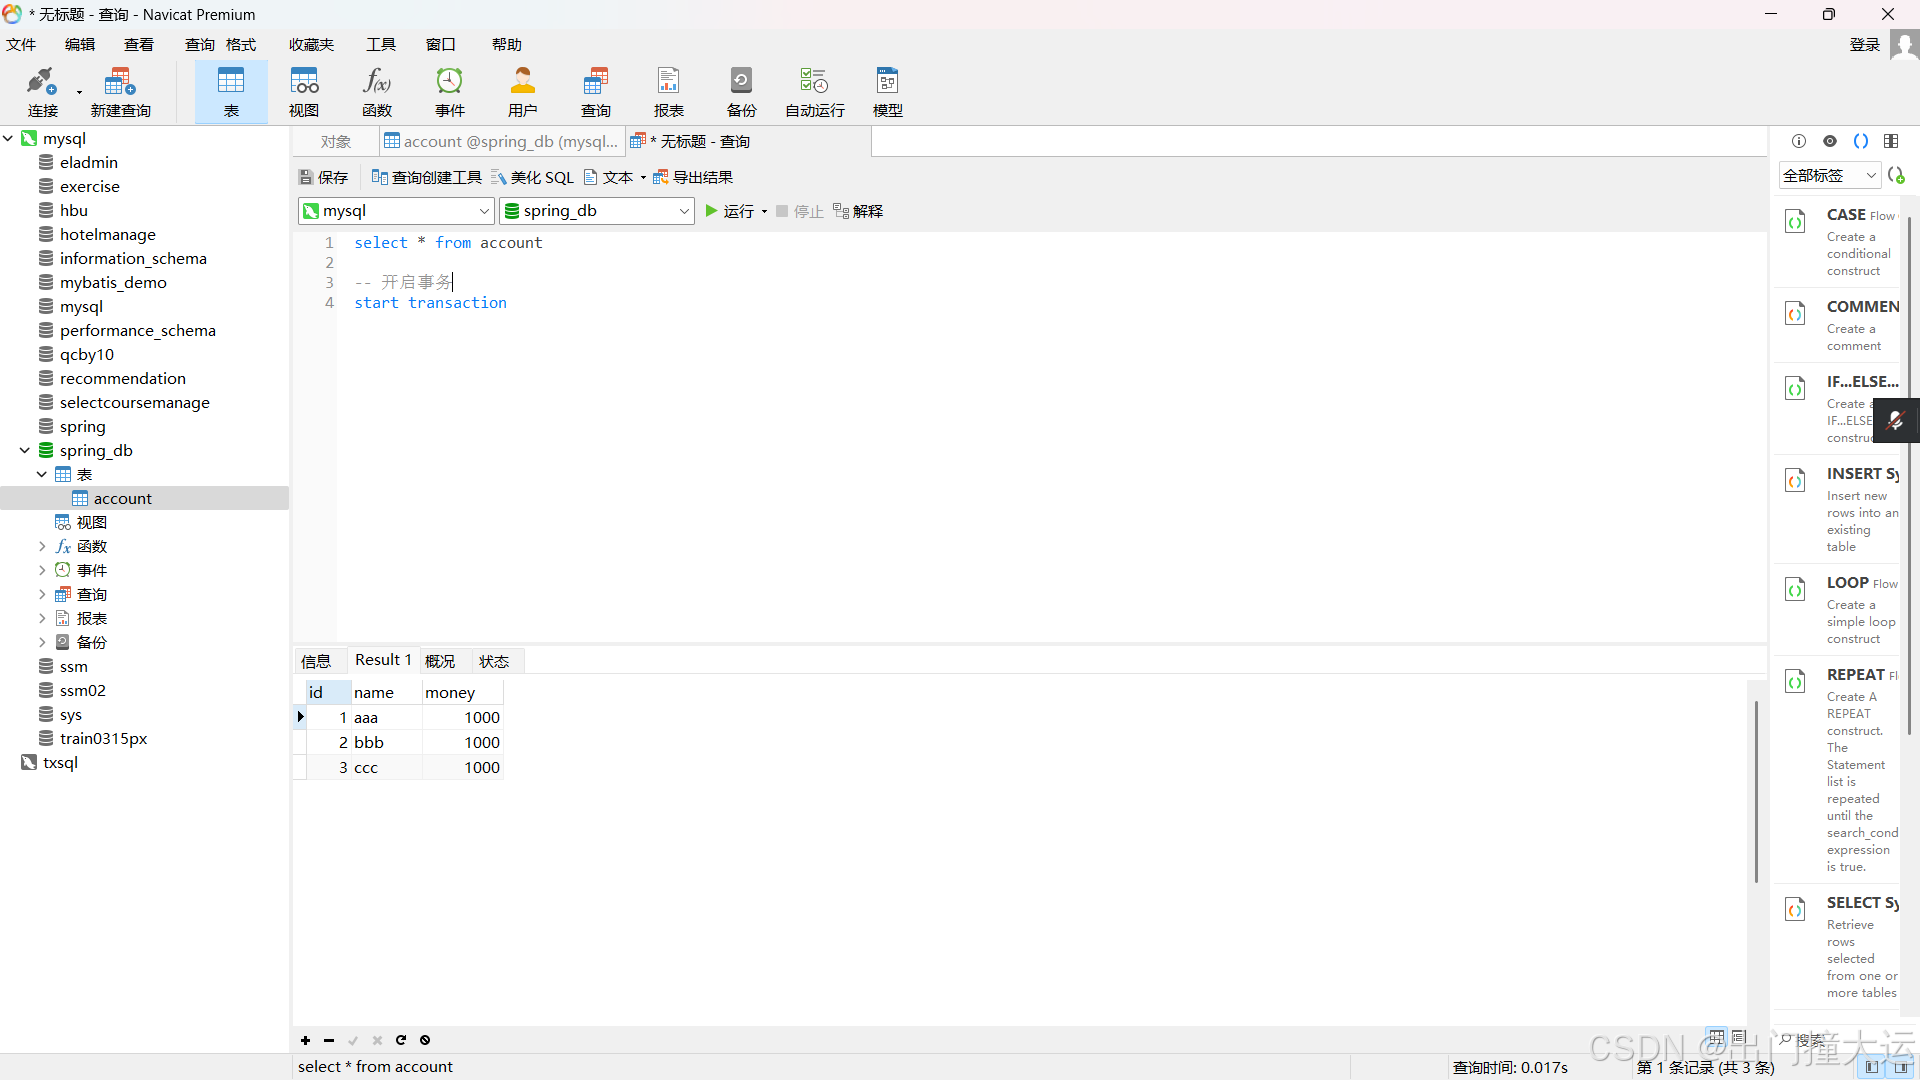Show the code snippets panel icon
This screenshot has width=1920, height=1080.
[x=1860, y=141]
